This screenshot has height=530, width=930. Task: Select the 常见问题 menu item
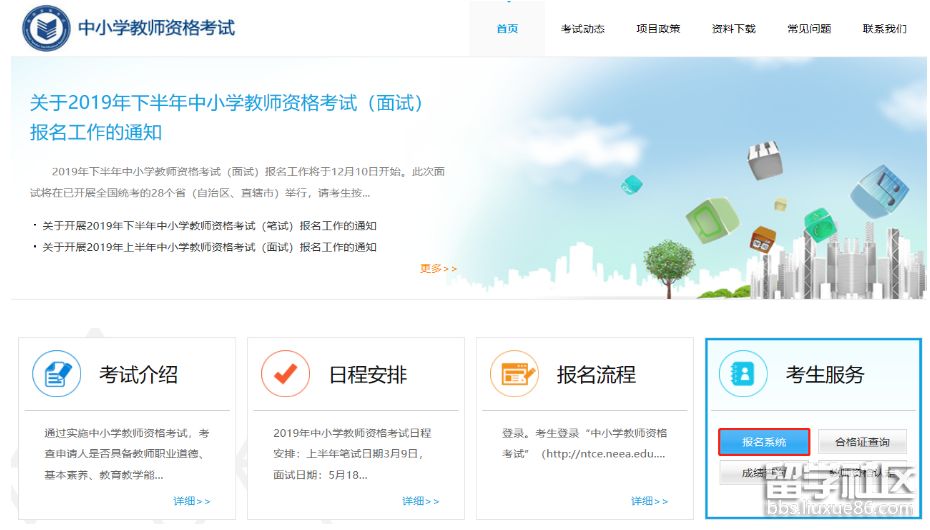(x=809, y=28)
